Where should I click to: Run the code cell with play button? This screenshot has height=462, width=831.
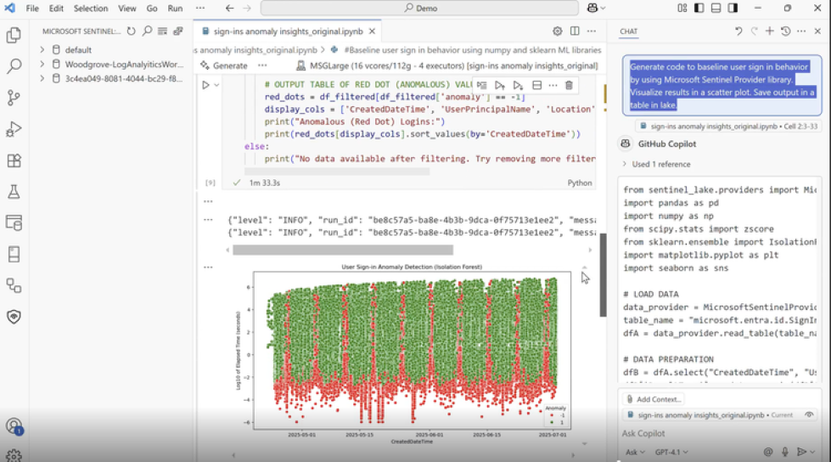[206, 85]
